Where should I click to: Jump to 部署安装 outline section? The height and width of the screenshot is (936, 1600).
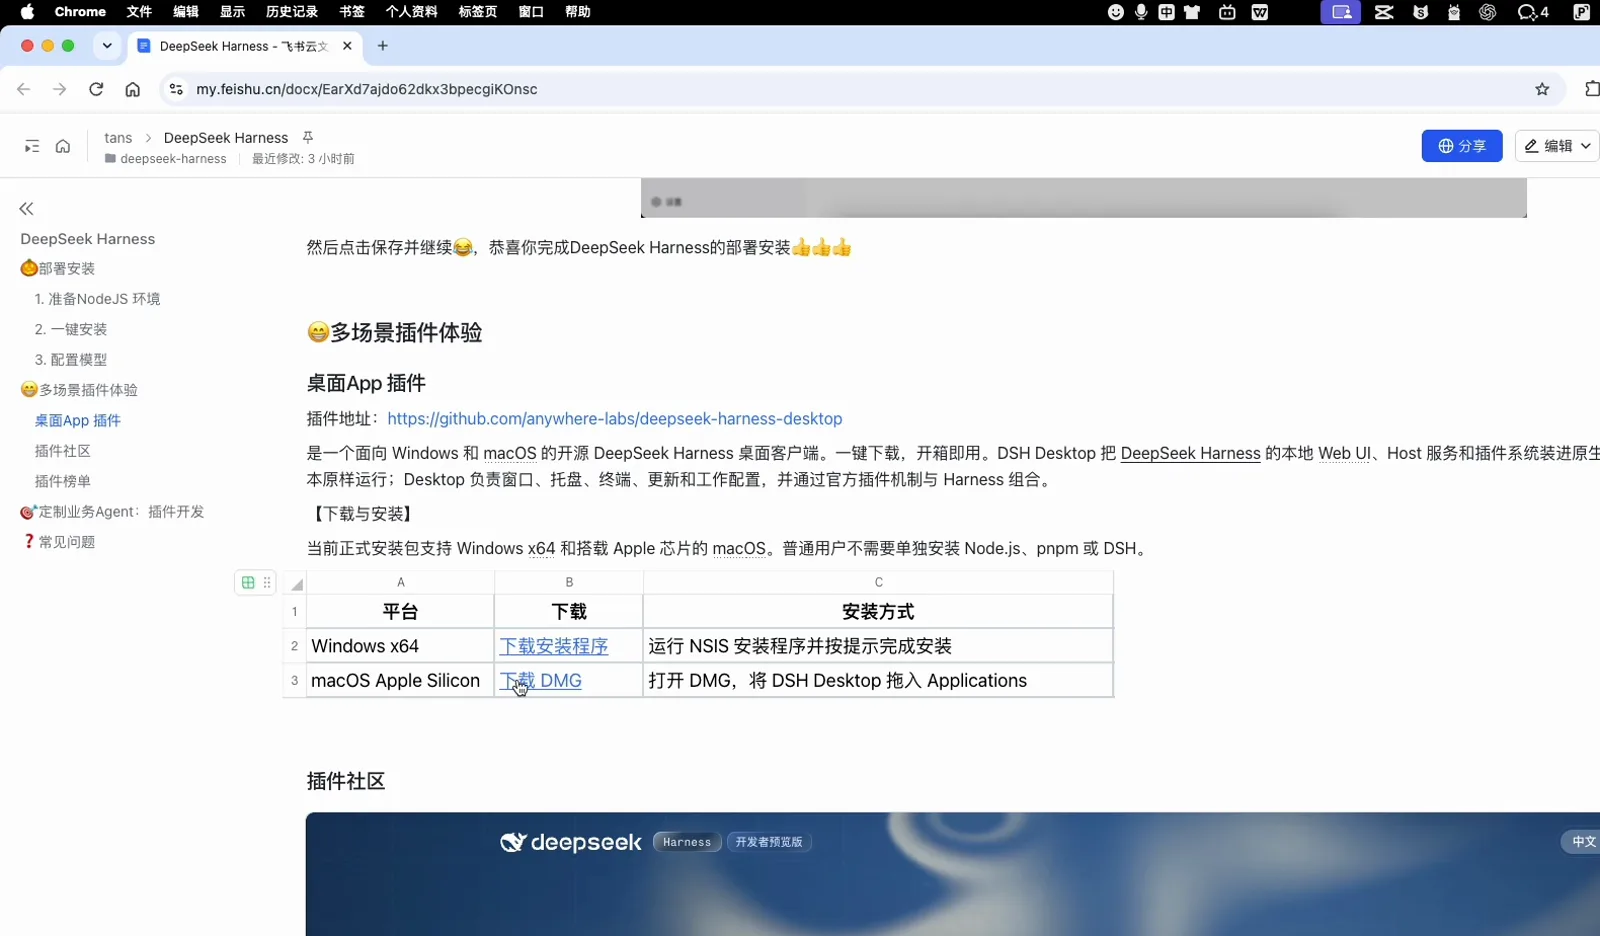tap(58, 268)
